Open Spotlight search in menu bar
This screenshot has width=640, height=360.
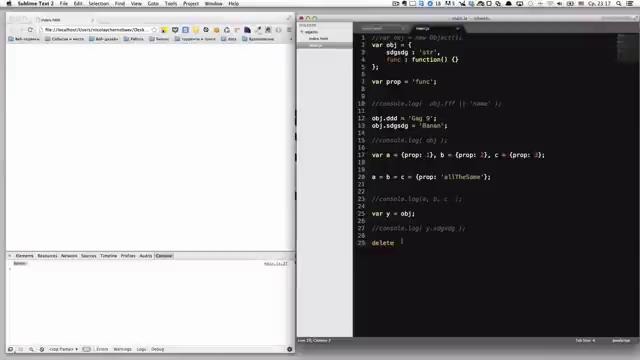(x=619, y=4)
